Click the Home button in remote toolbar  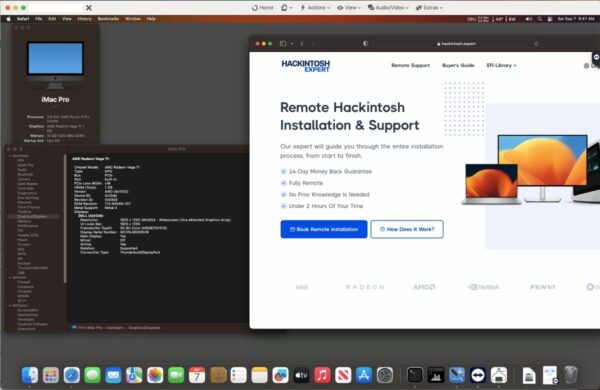[262, 8]
